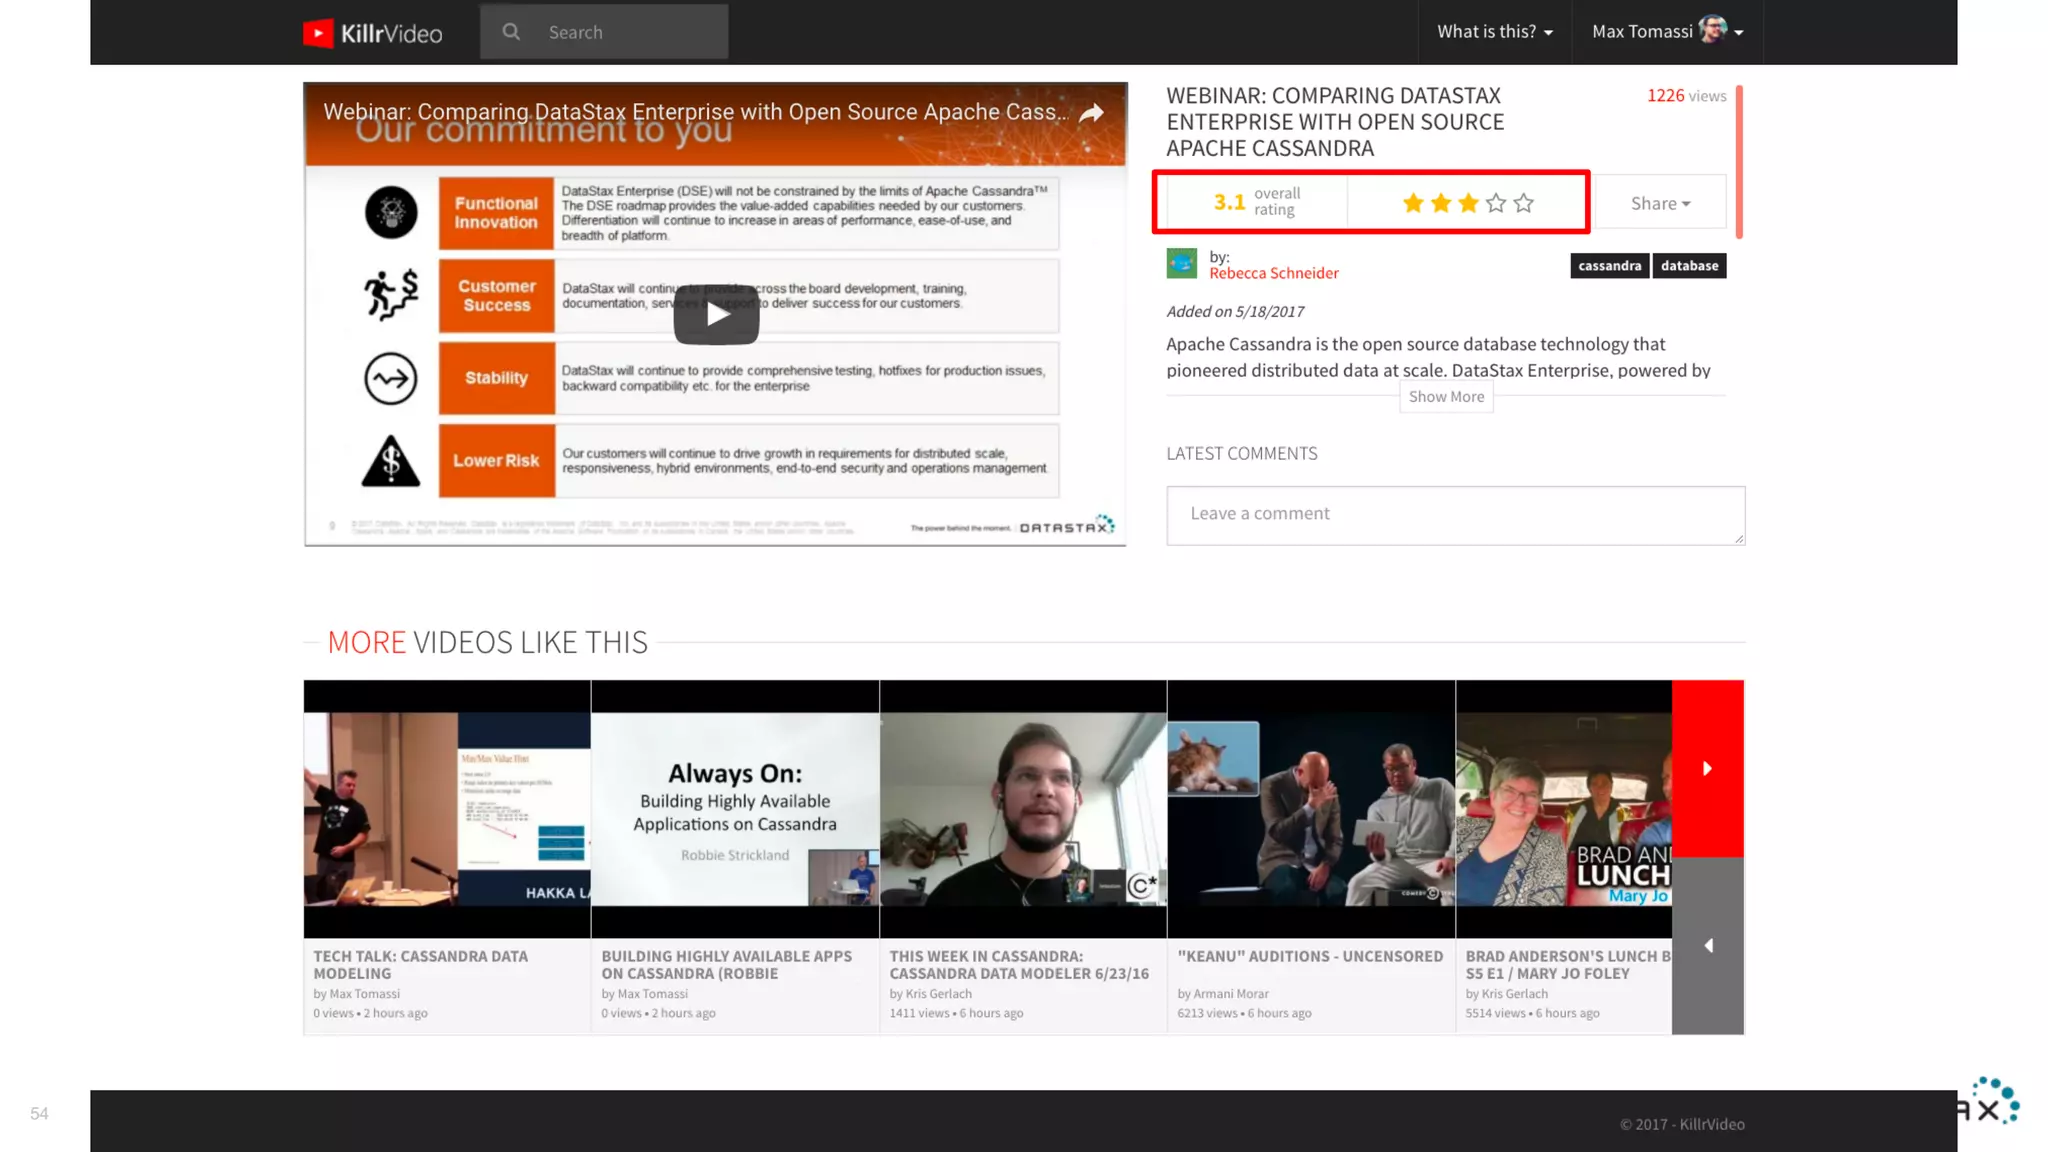
Task: Open Tech Talk Cassandra Data Modeling thumbnail
Action: pyautogui.click(x=447, y=808)
